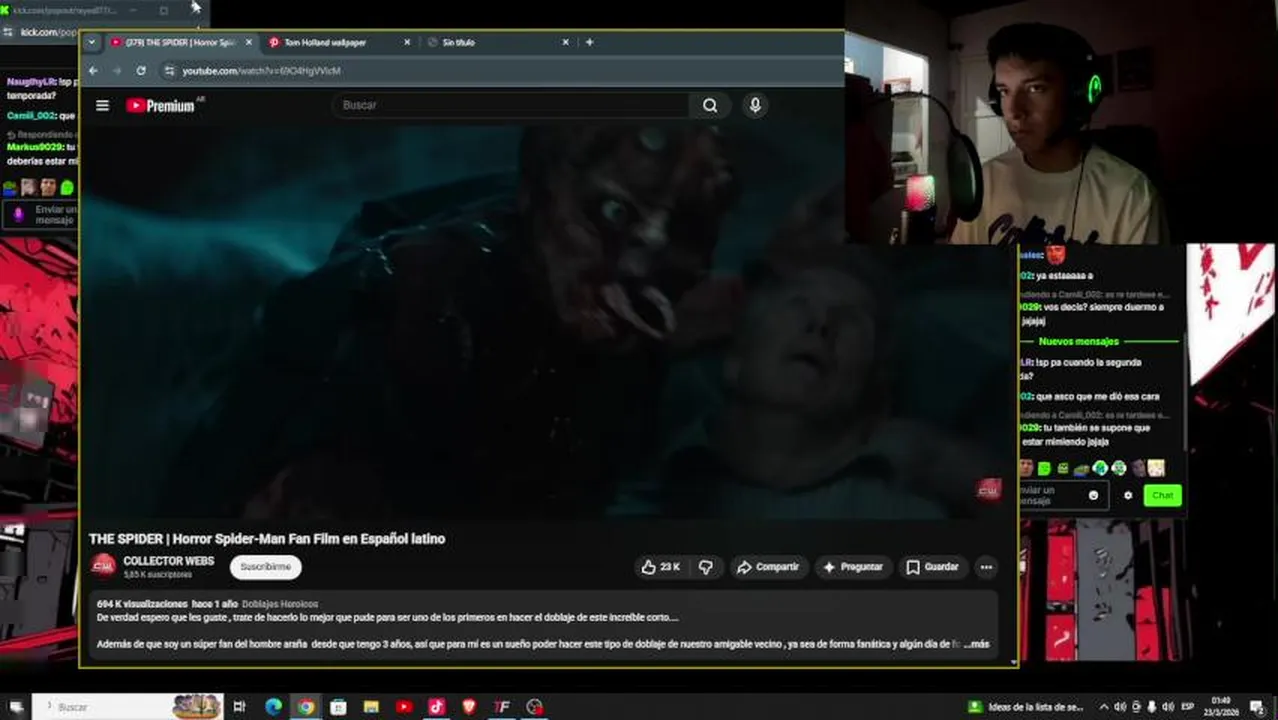The image size is (1278, 720).
Task: Close THE SPIDER YouTube tab
Action: [x=249, y=42]
